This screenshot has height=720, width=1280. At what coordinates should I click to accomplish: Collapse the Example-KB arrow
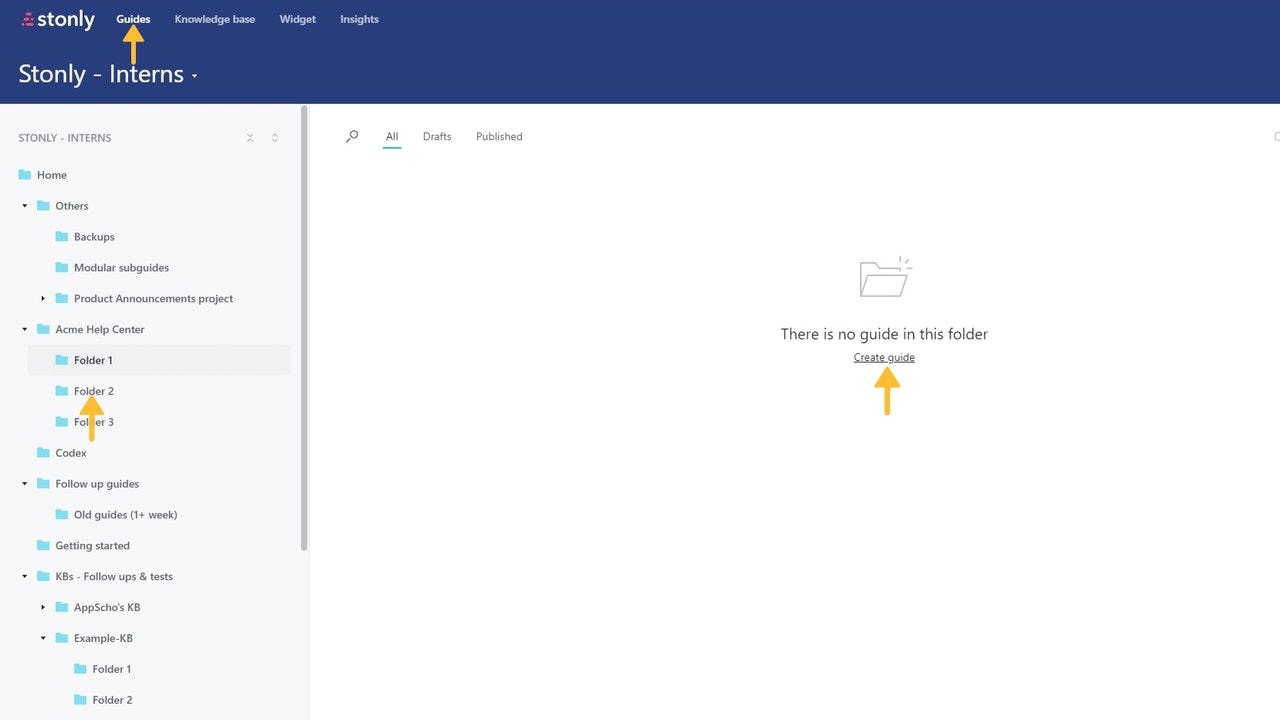[43, 638]
